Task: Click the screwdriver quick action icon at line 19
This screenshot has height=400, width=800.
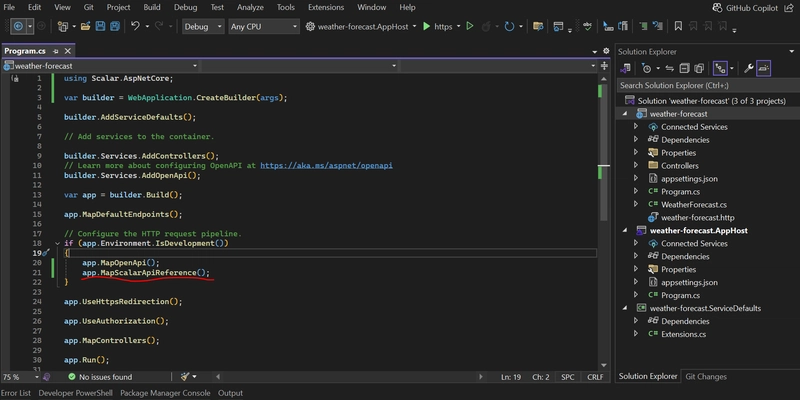Action: pyautogui.click(x=45, y=253)
